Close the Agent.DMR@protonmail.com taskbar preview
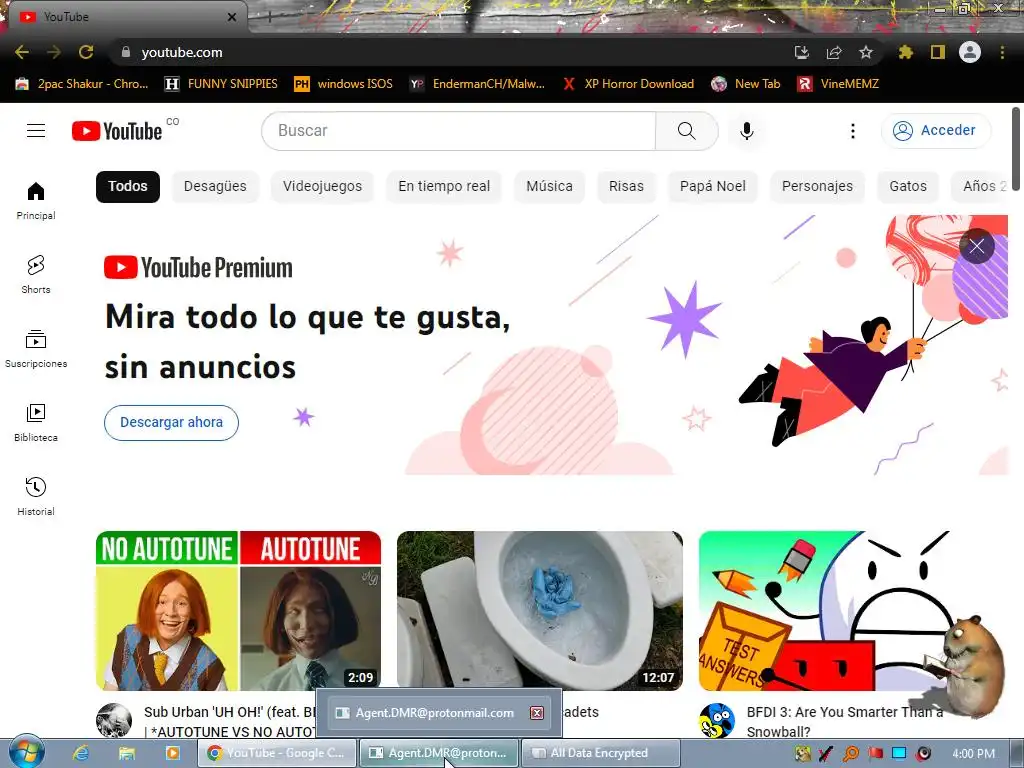Image resolution: width=1024 pixels, height=768 pixels. (x=537, y=712)
